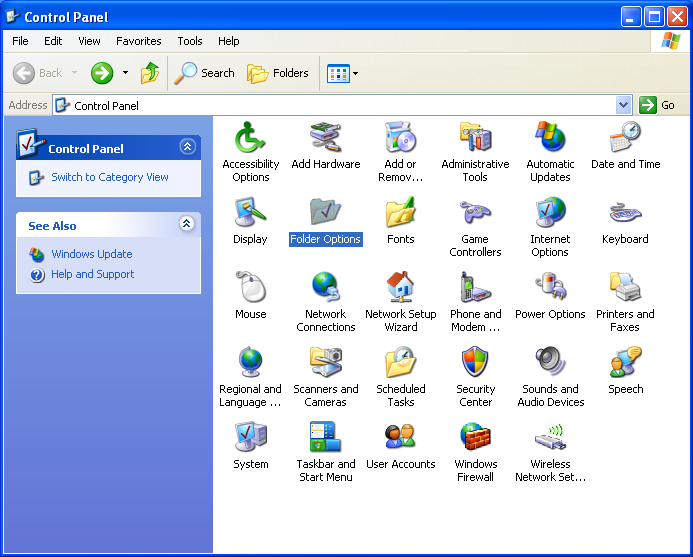Open the Phone and Modem icon
Viewport: 693px width, 557px height.
475,287
